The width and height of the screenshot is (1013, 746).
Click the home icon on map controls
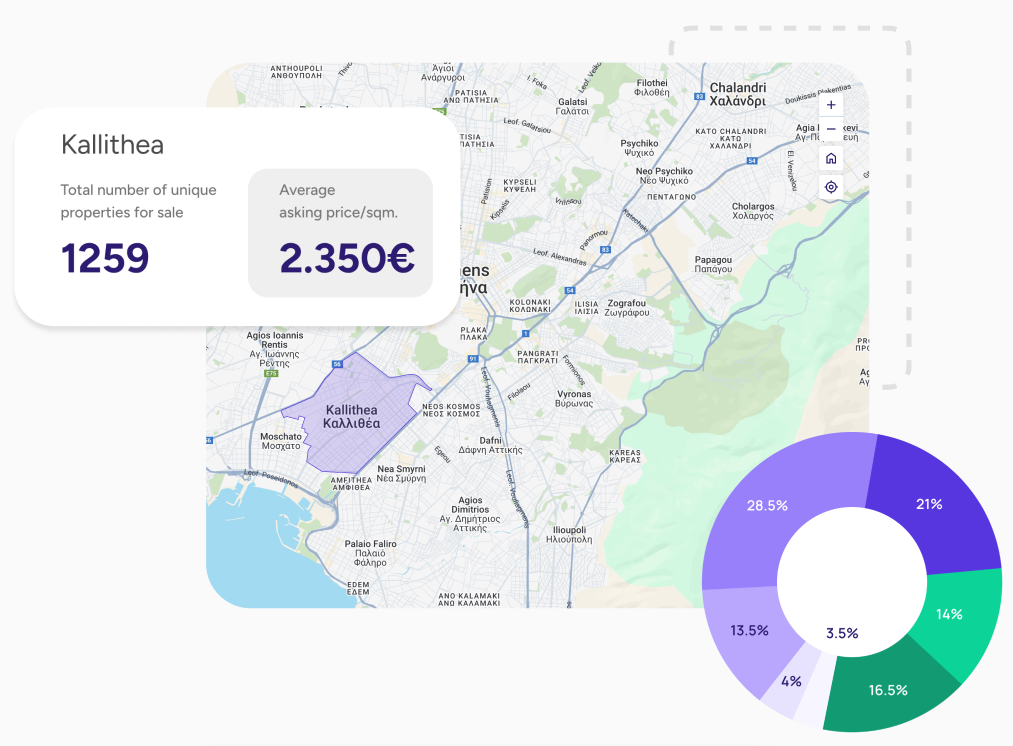click(830, 159)
